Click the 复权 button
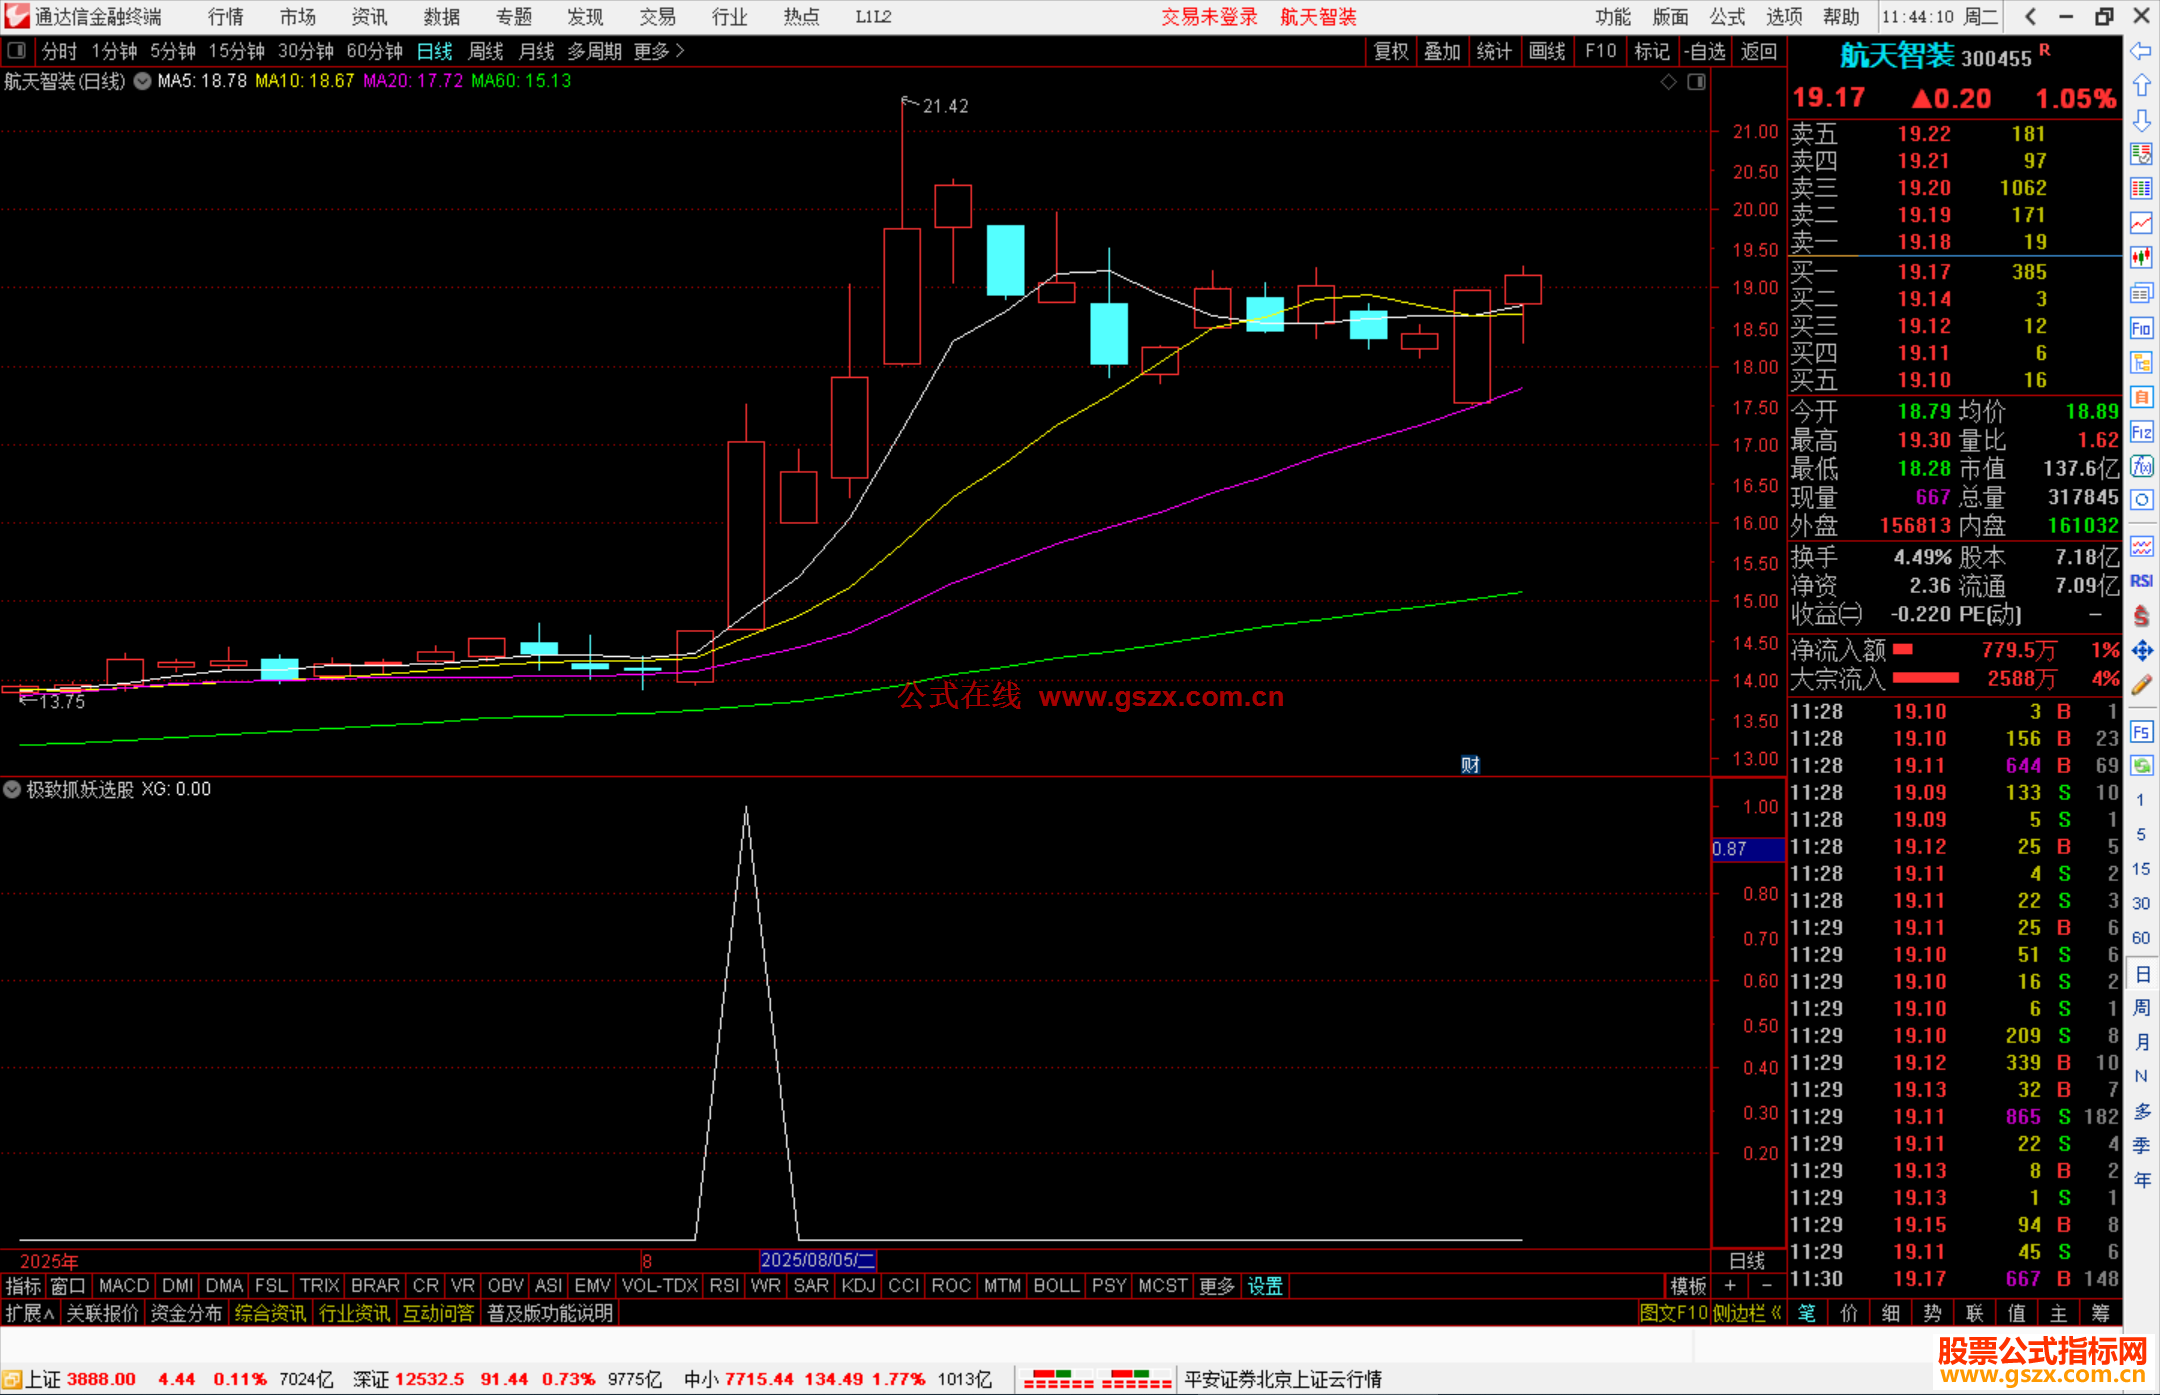This screenshot has width=2160, height=1395. tap(1391, 51)
